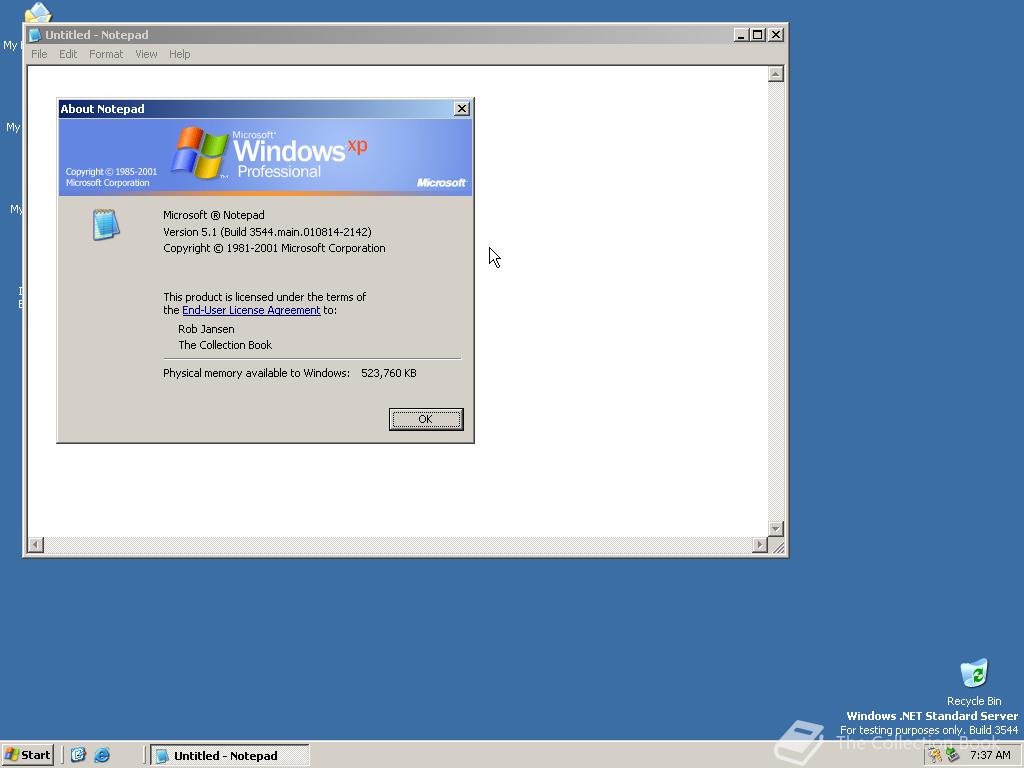This screenshot has height=768, width=1024.
Task: Click the 7:37 AM taskbar clock
Action: click(990, 755)
